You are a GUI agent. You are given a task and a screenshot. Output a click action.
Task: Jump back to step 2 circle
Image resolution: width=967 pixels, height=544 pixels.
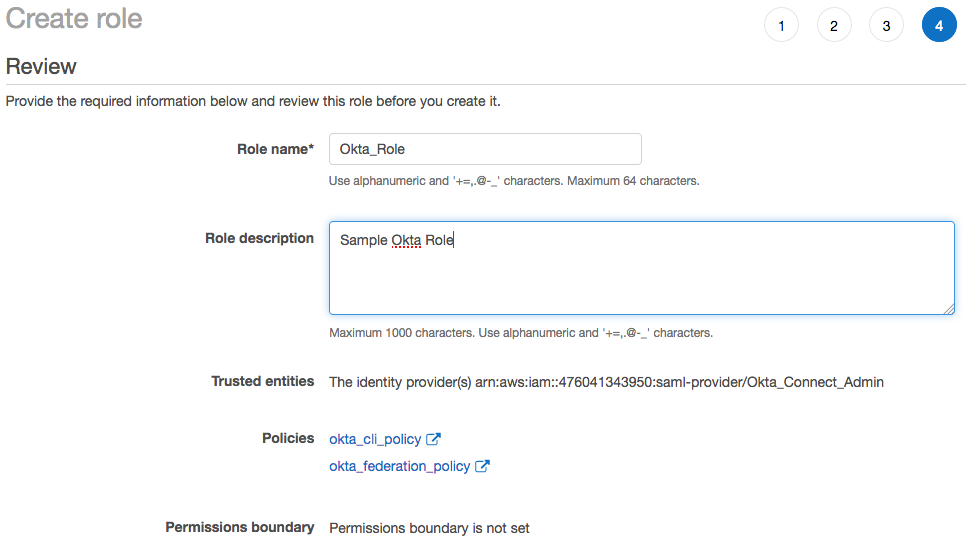click(834, 26)
